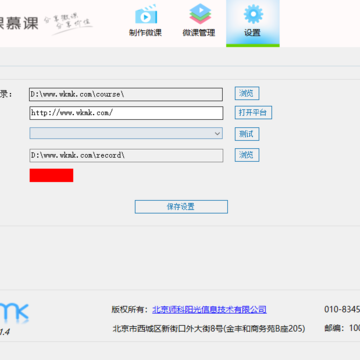360x360 pixels.
Task: Expand the empty dropdown combo box
Action: coord(126,133)
